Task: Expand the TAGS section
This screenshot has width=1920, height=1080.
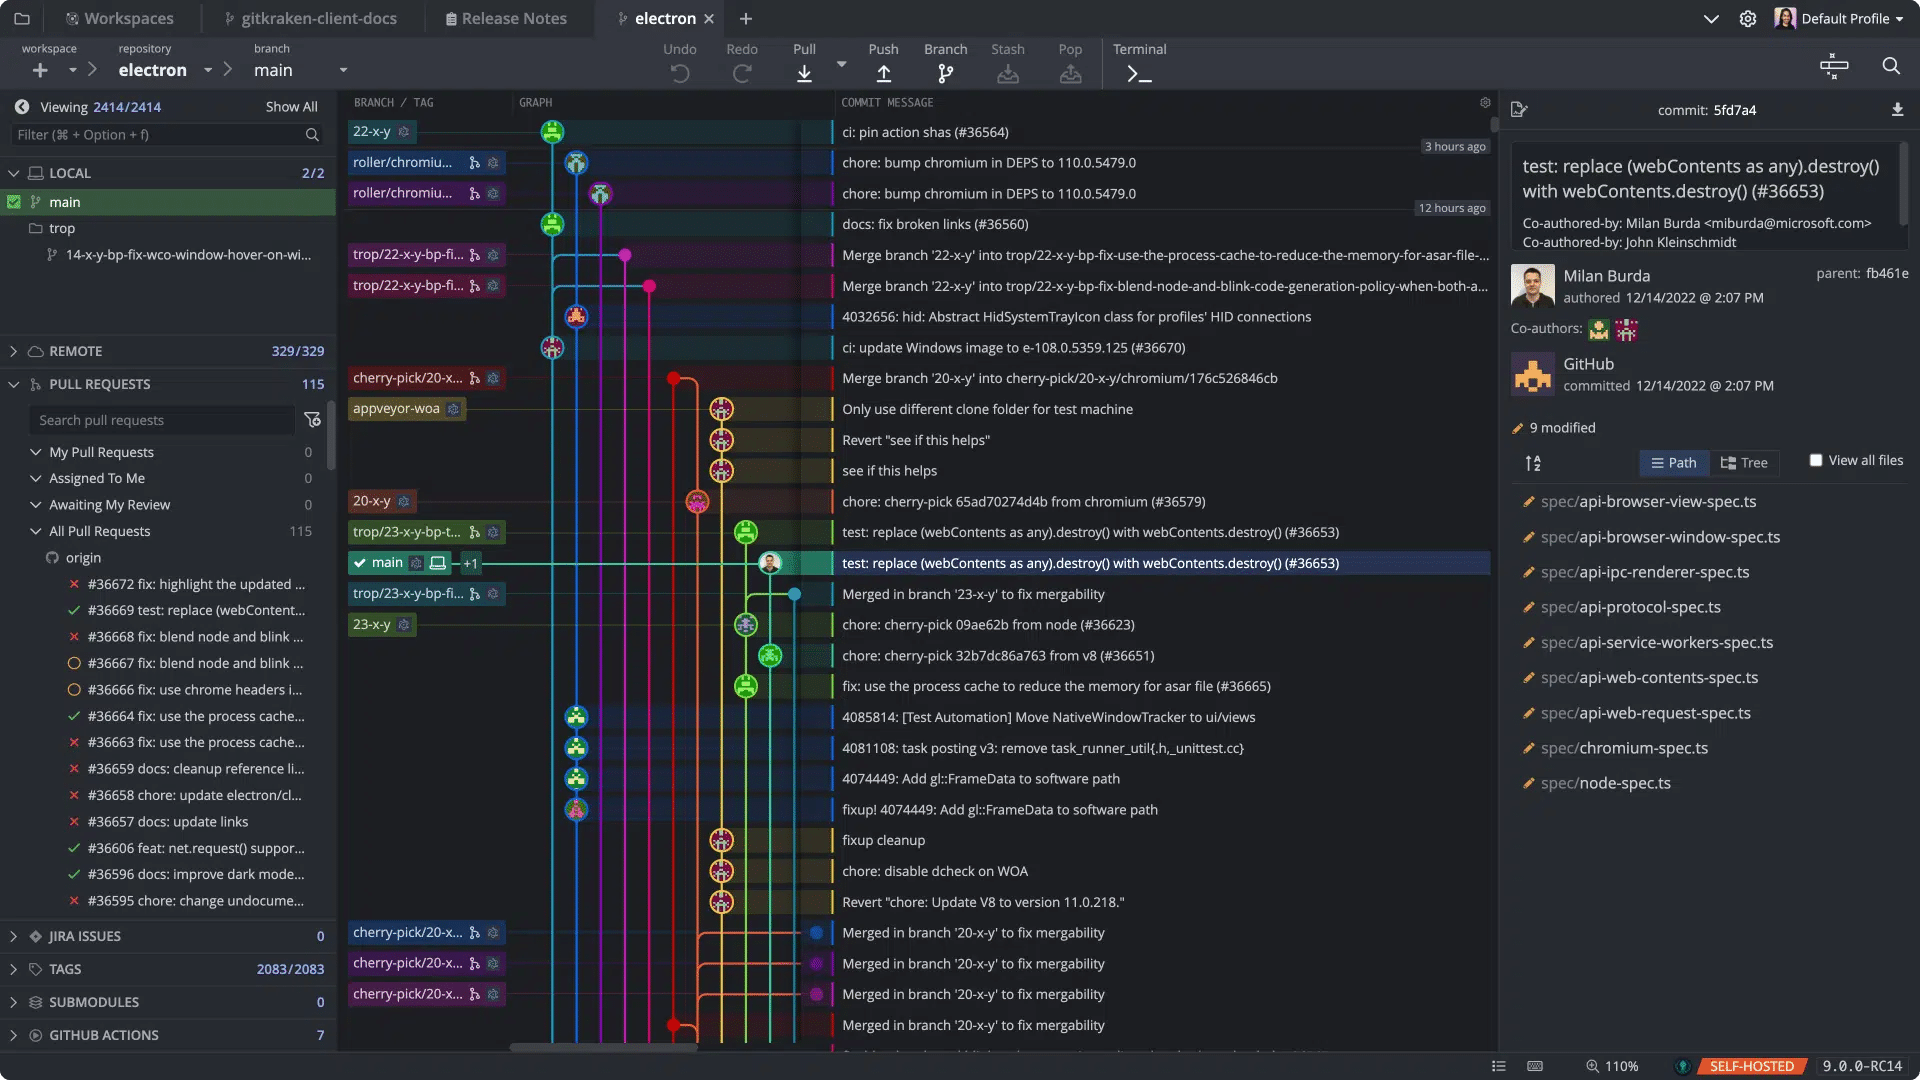Action: (13, 968)
